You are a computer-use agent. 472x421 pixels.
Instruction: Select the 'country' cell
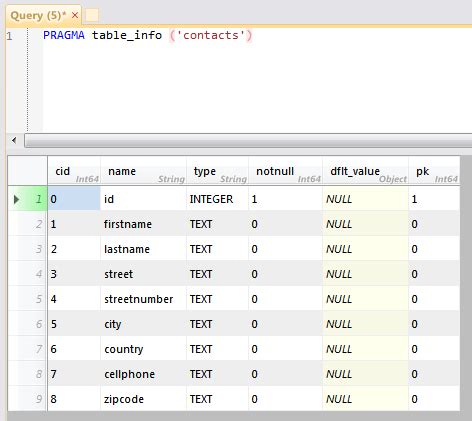click(x=143, y=349)
